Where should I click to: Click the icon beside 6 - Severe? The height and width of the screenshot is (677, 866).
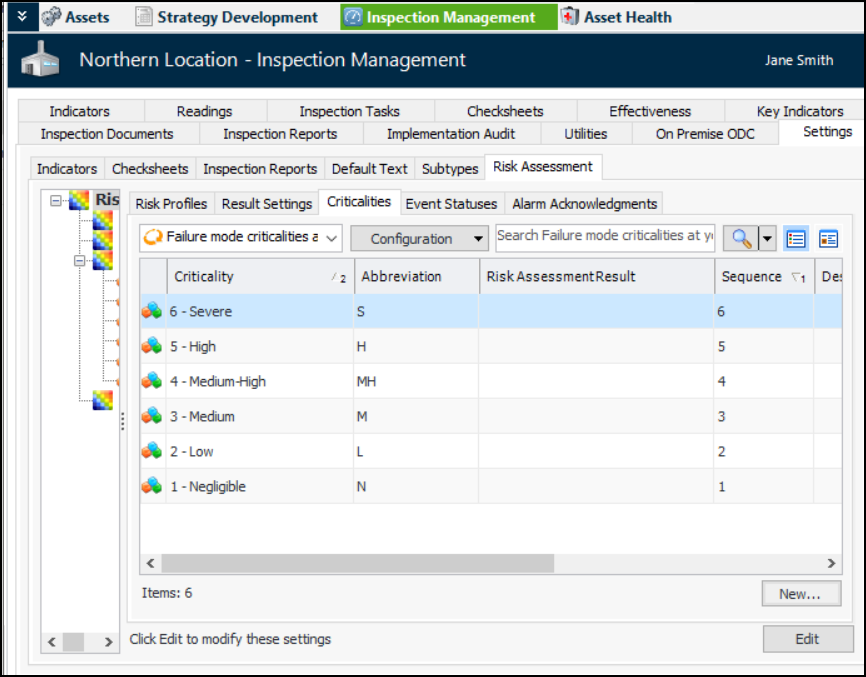click(x=152, y=312)
